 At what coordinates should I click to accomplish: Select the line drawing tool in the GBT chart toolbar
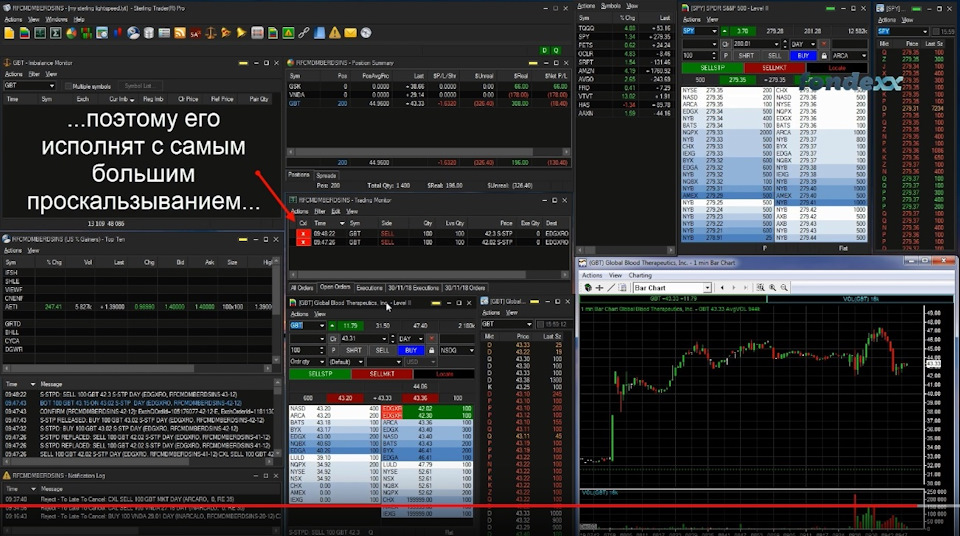(611, 287)
